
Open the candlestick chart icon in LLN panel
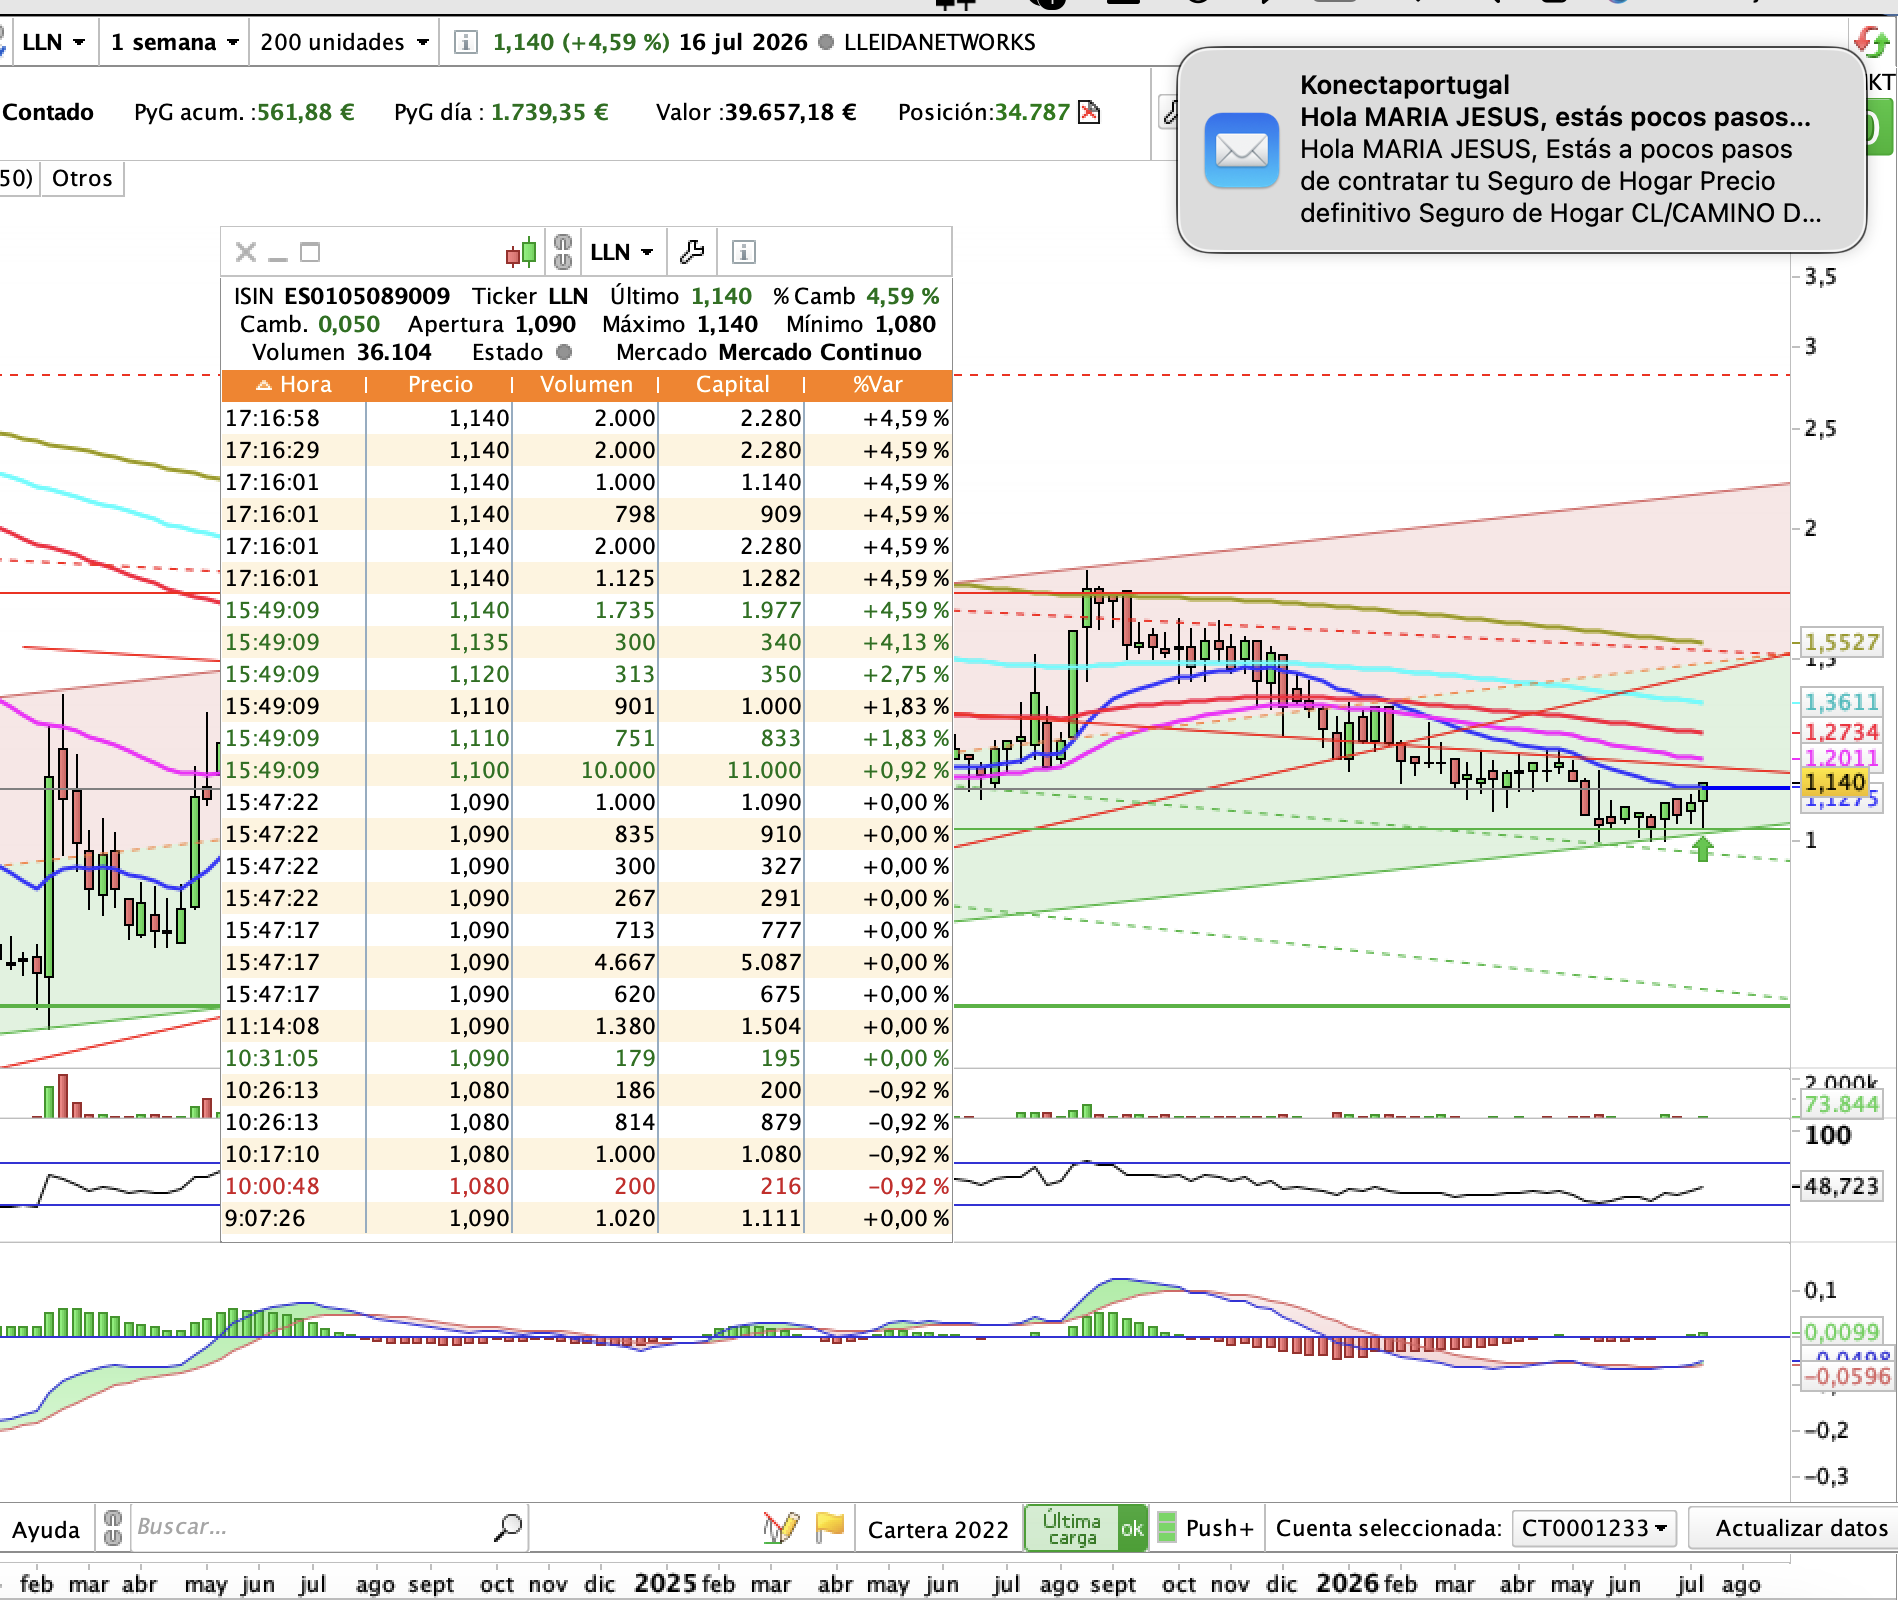tap(521, 252)
